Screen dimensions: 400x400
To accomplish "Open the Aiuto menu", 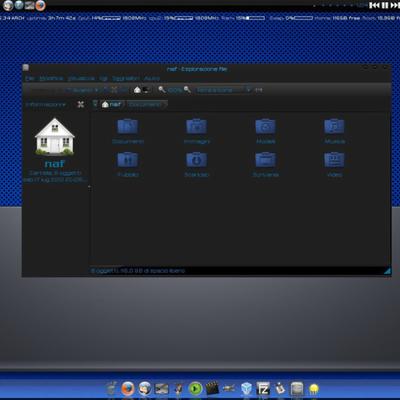I will pos(152,78).
